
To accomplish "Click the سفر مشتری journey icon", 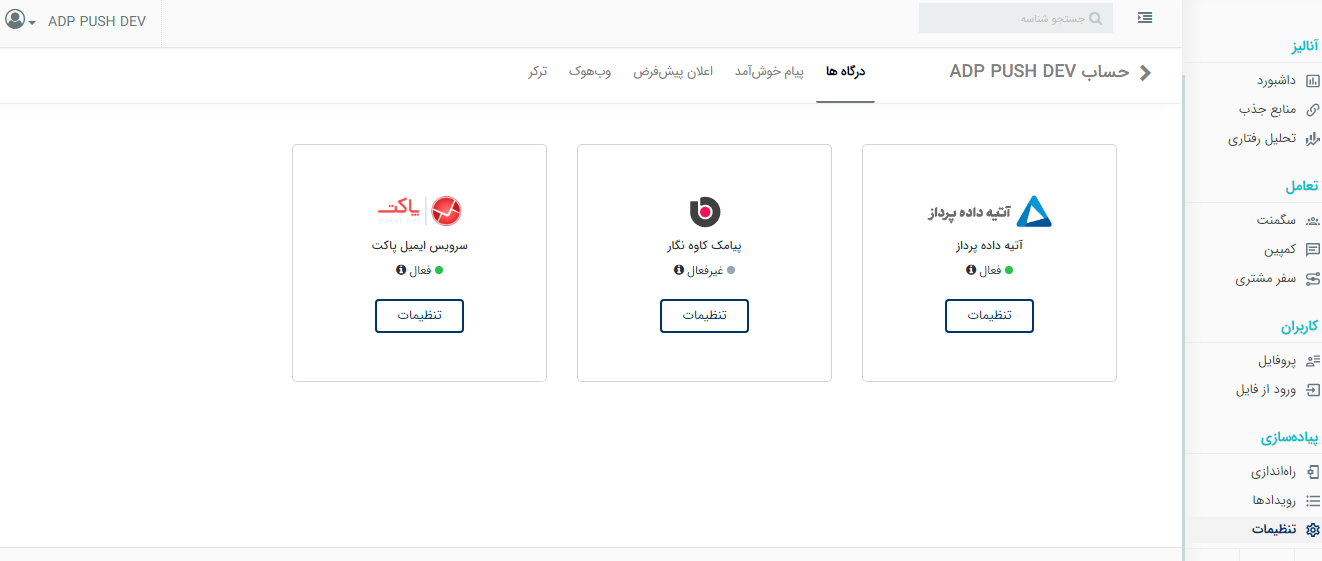I will click(1312, 279).
